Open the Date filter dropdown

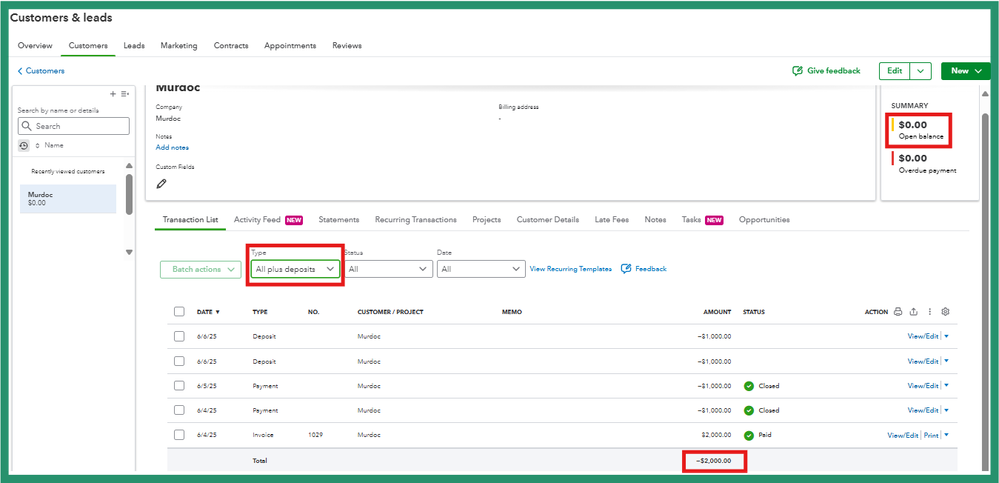[x=481, y=270]
